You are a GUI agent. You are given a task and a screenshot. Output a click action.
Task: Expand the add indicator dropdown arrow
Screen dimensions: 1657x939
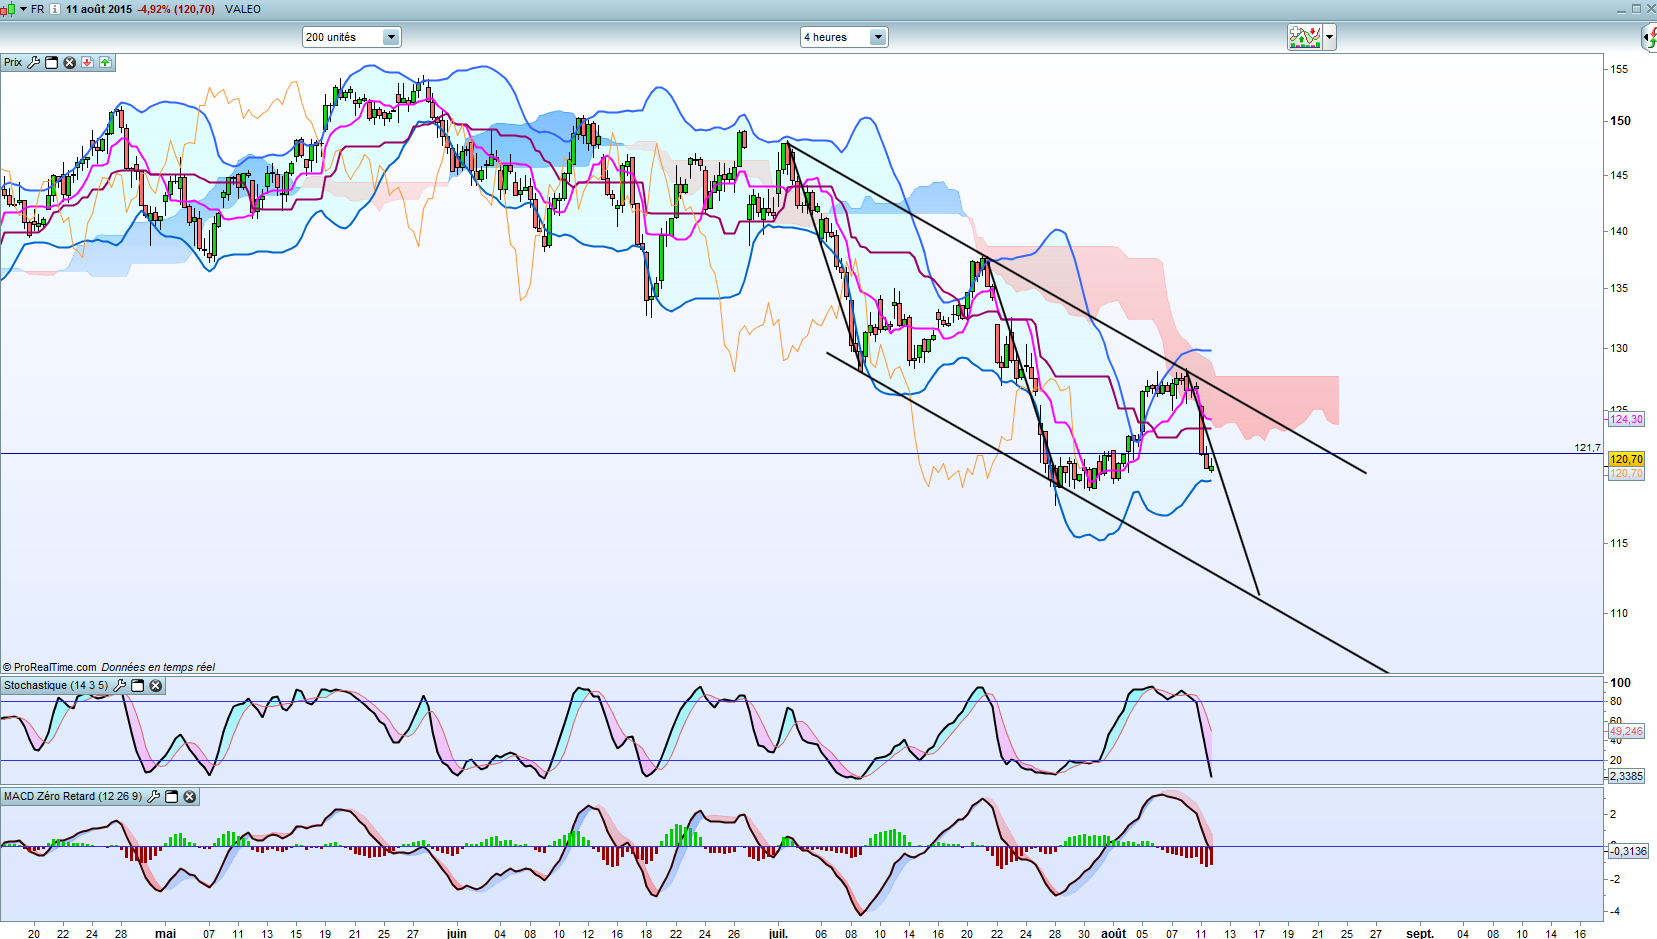pos(1330,37)
